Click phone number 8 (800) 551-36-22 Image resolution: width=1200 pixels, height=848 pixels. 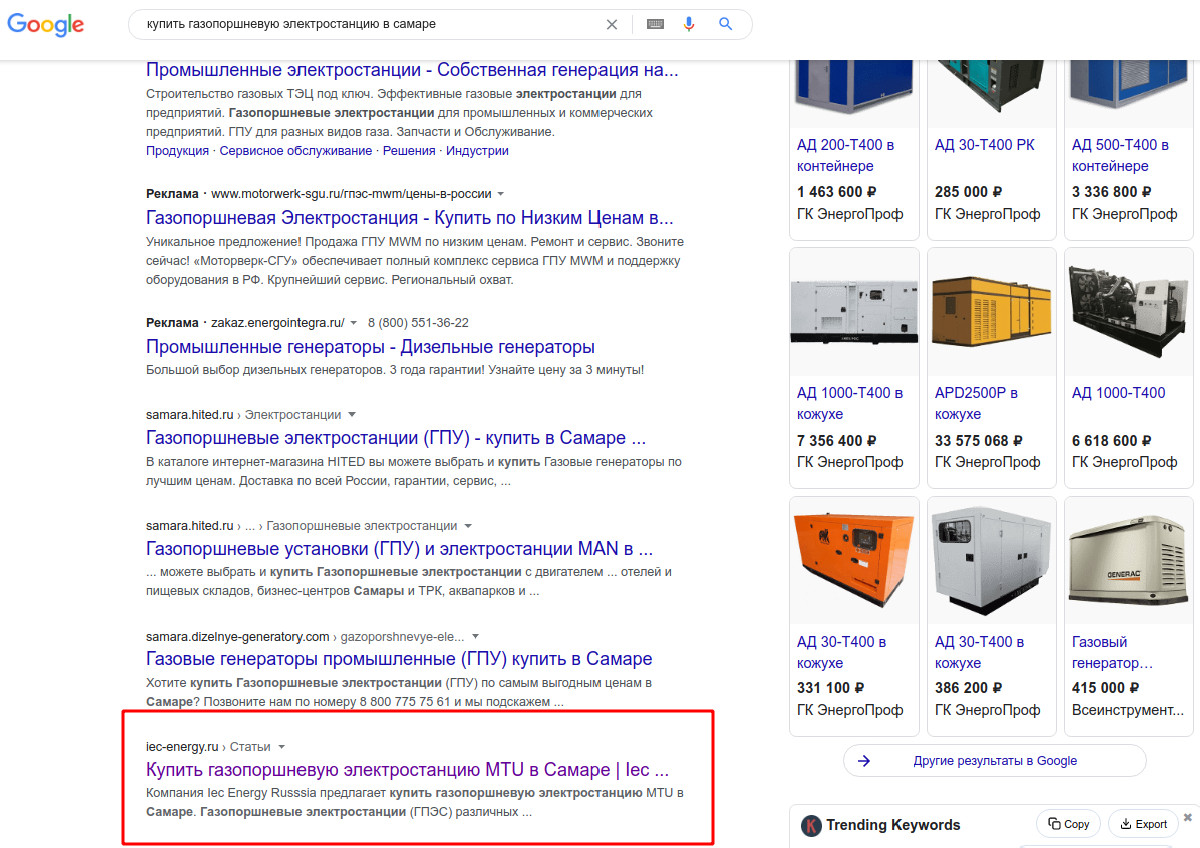tap(418, 323)
